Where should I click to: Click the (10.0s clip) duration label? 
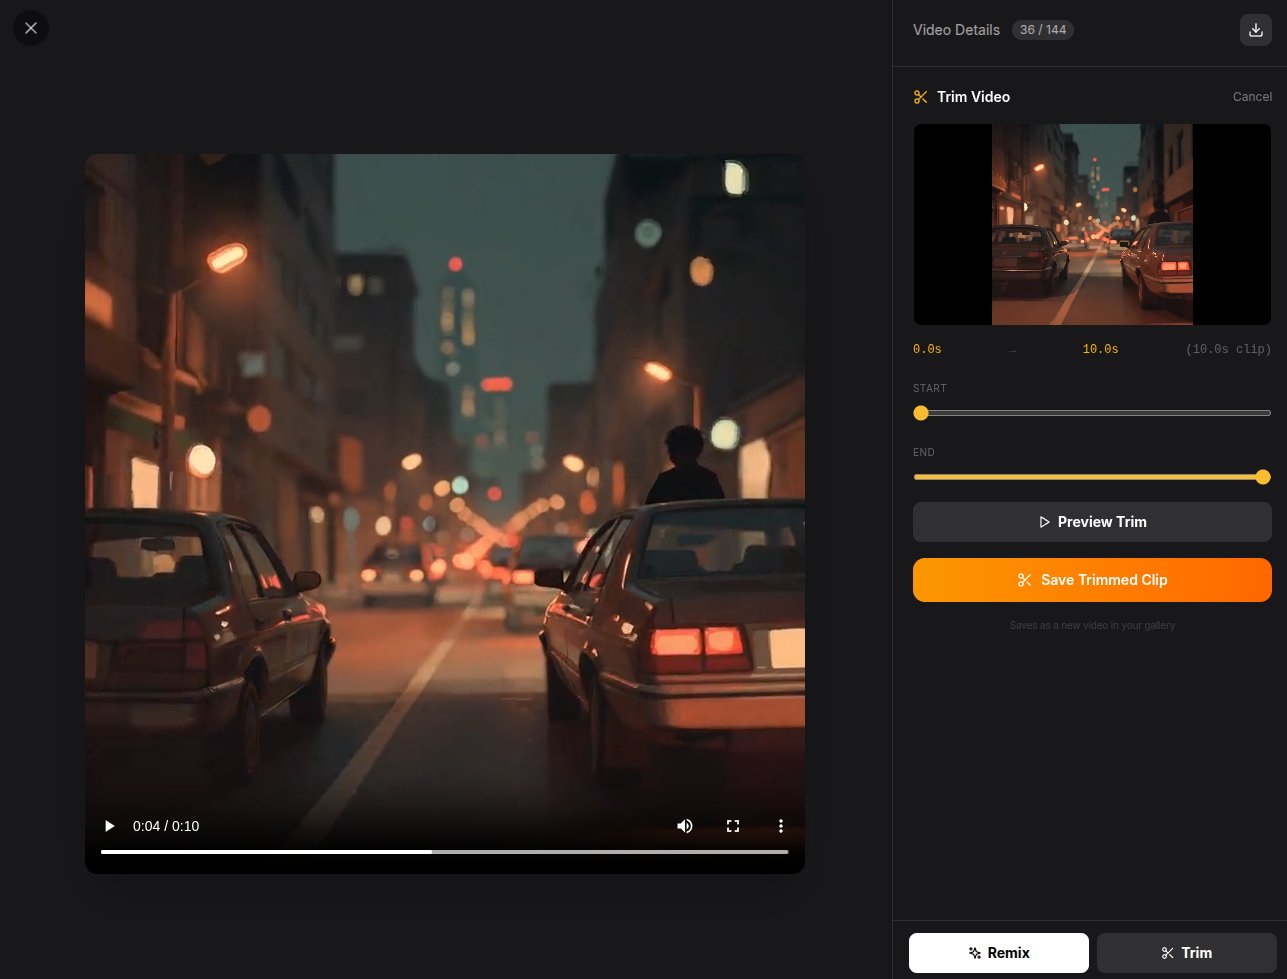coord(1228,349)
